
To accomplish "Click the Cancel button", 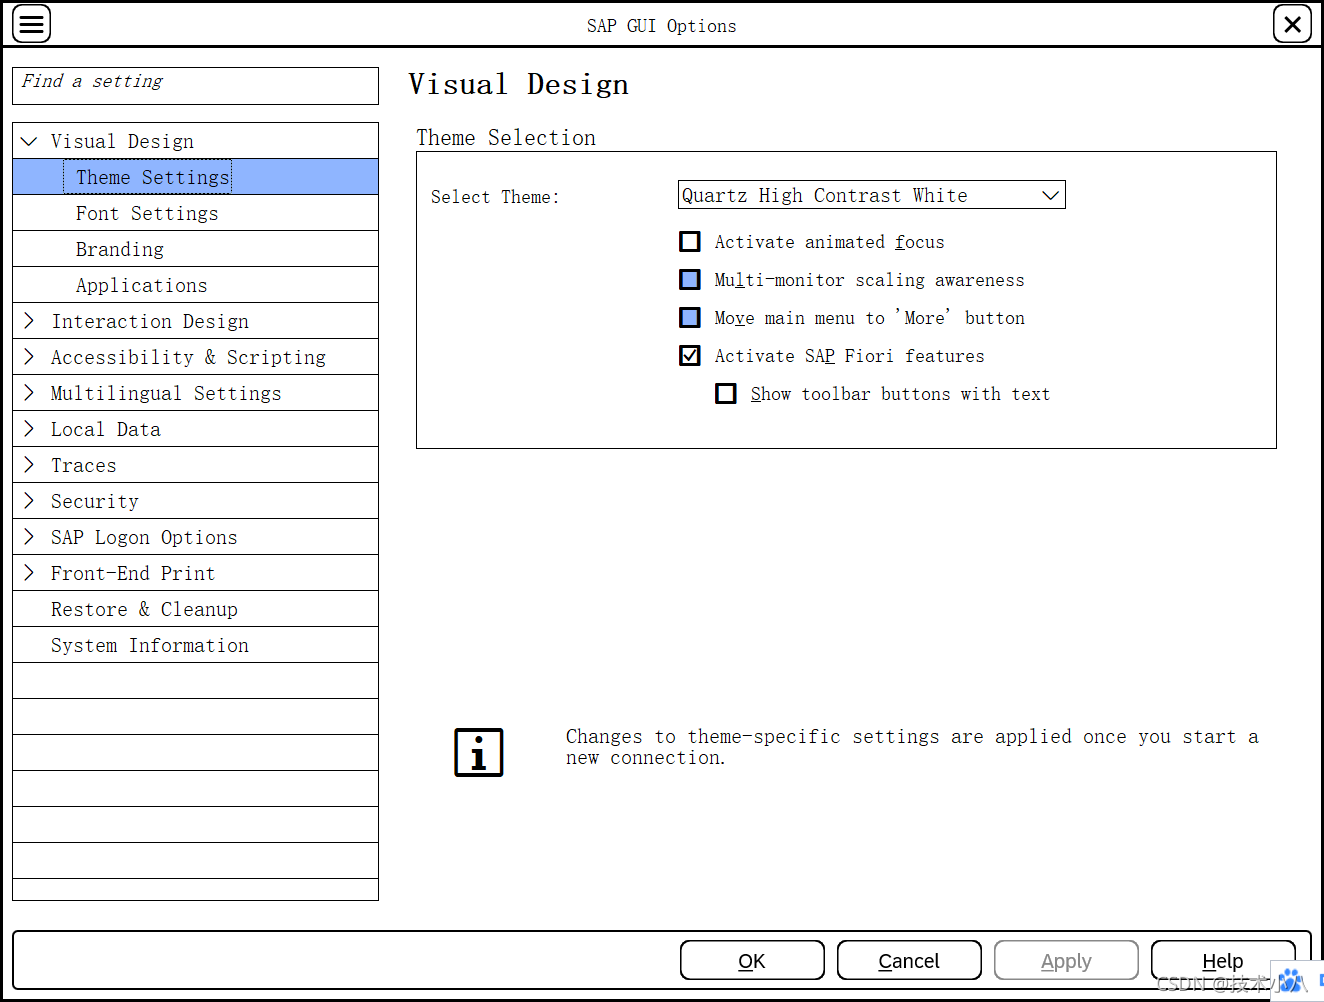I will [x=909, y=960].
